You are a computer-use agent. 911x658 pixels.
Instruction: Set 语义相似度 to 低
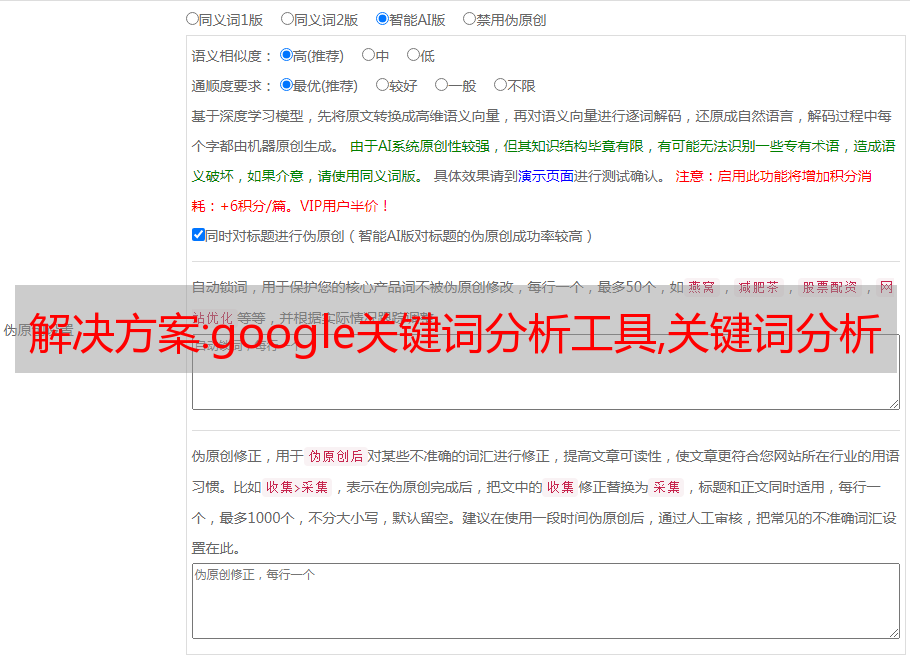(x=413, y=55)
